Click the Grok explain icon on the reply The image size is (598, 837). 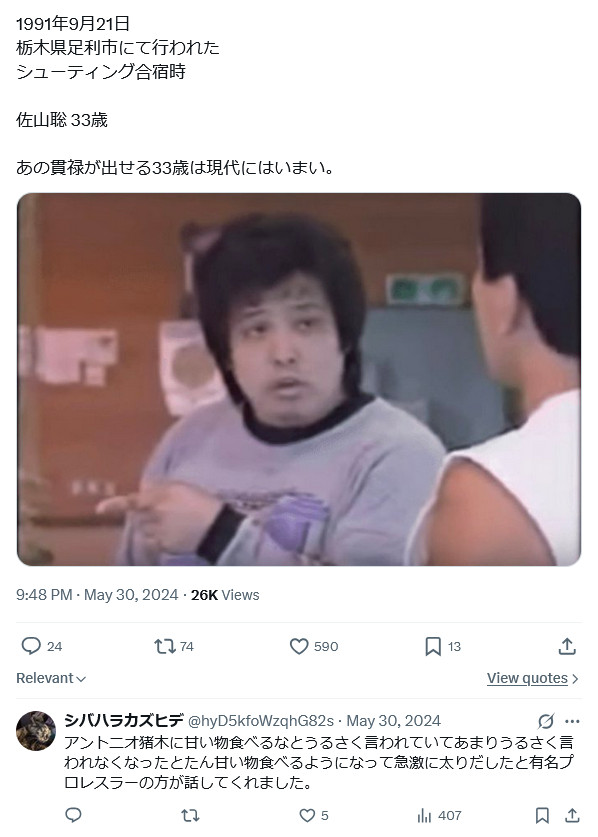click(x=546, y=721)
